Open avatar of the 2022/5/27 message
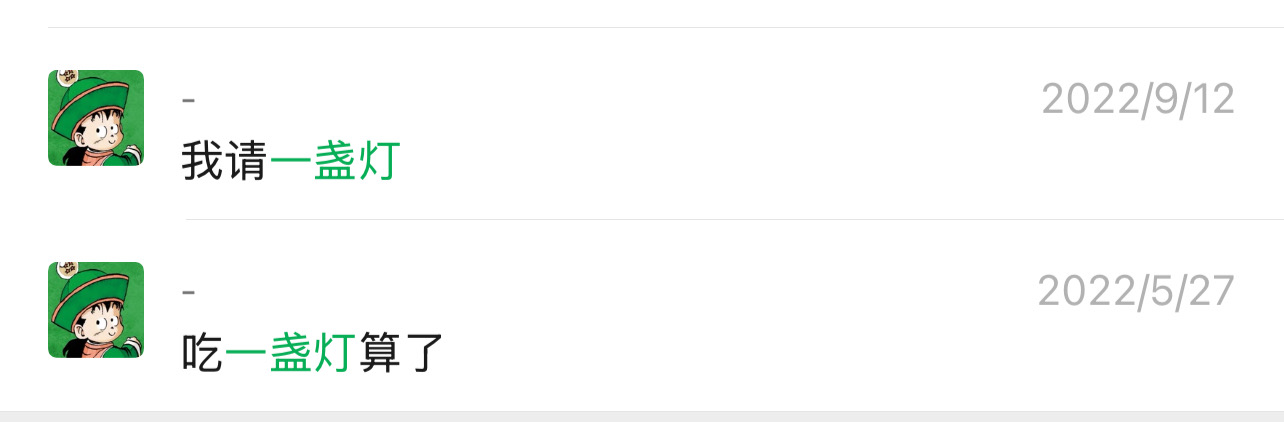The height and width of the screenshot is (422, 1284). click(96, 310)
